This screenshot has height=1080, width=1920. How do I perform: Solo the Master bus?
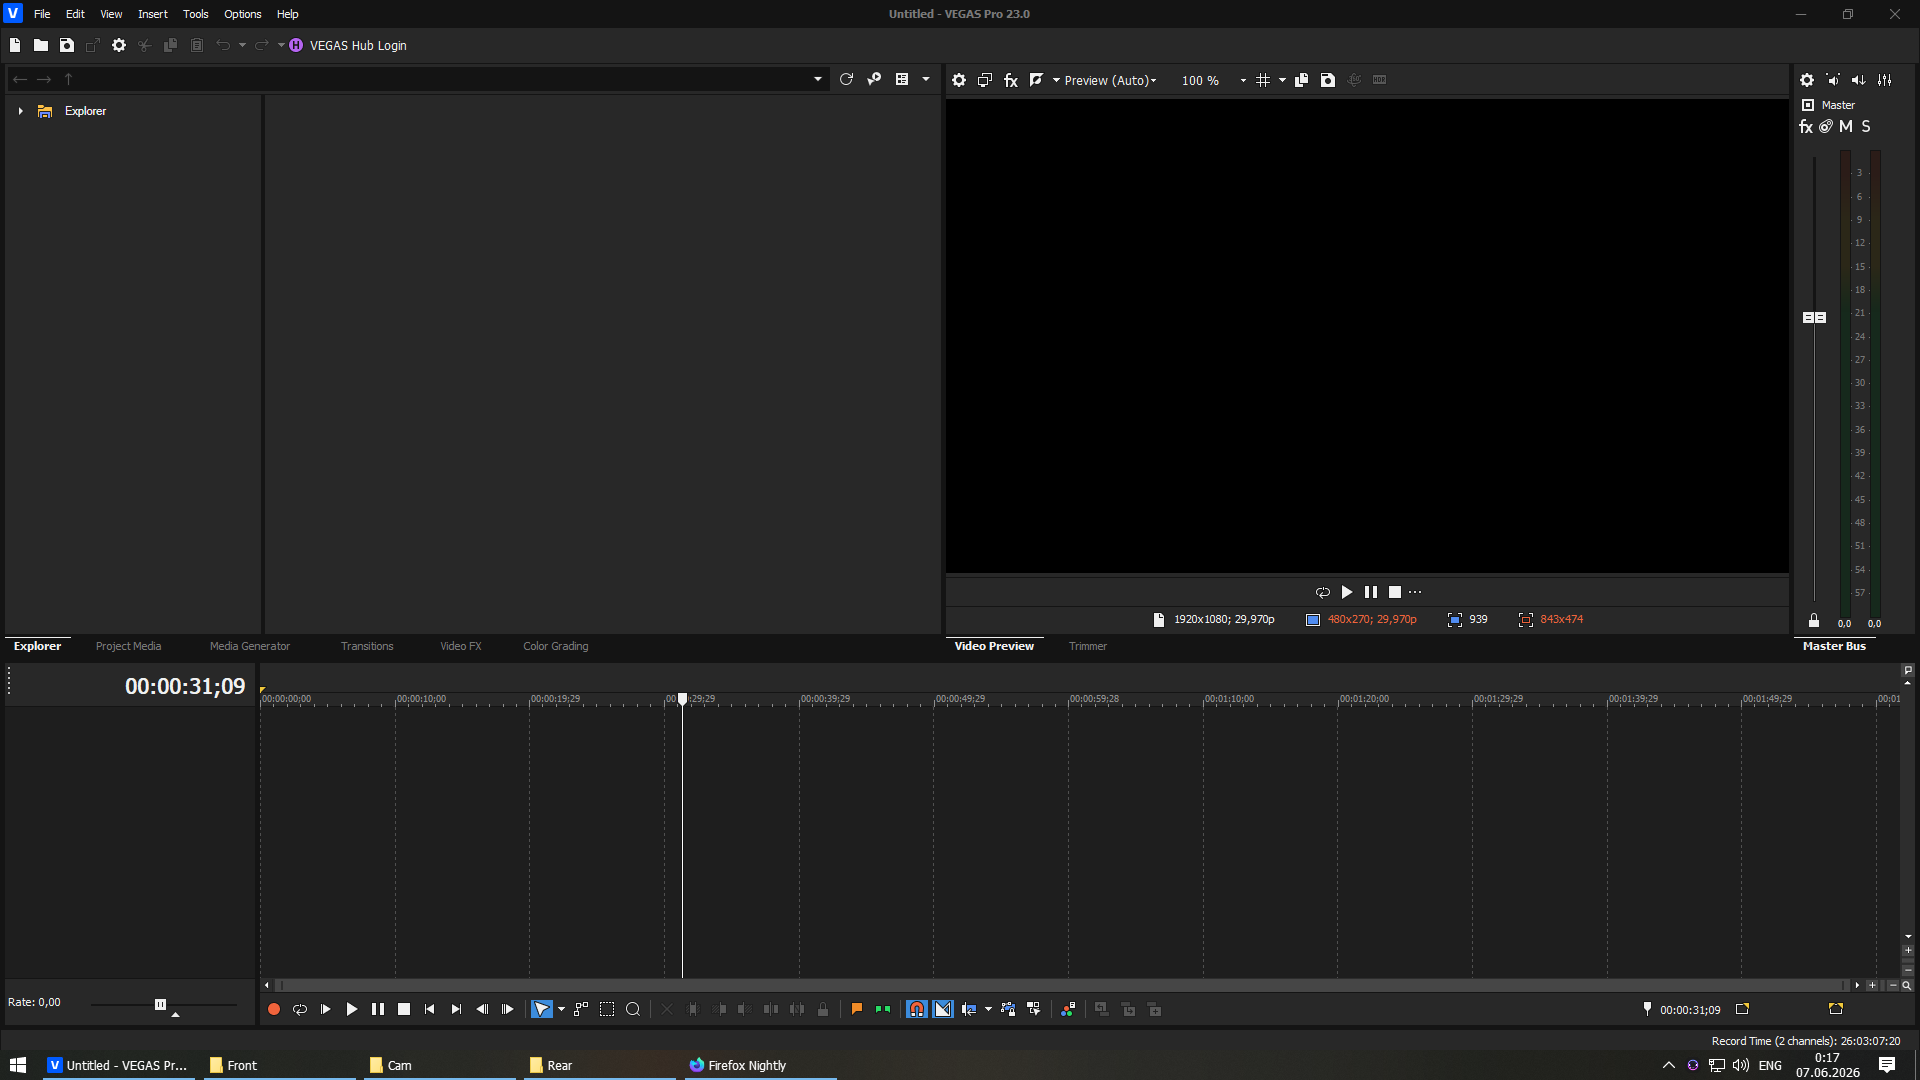(x=1866, y=127)
